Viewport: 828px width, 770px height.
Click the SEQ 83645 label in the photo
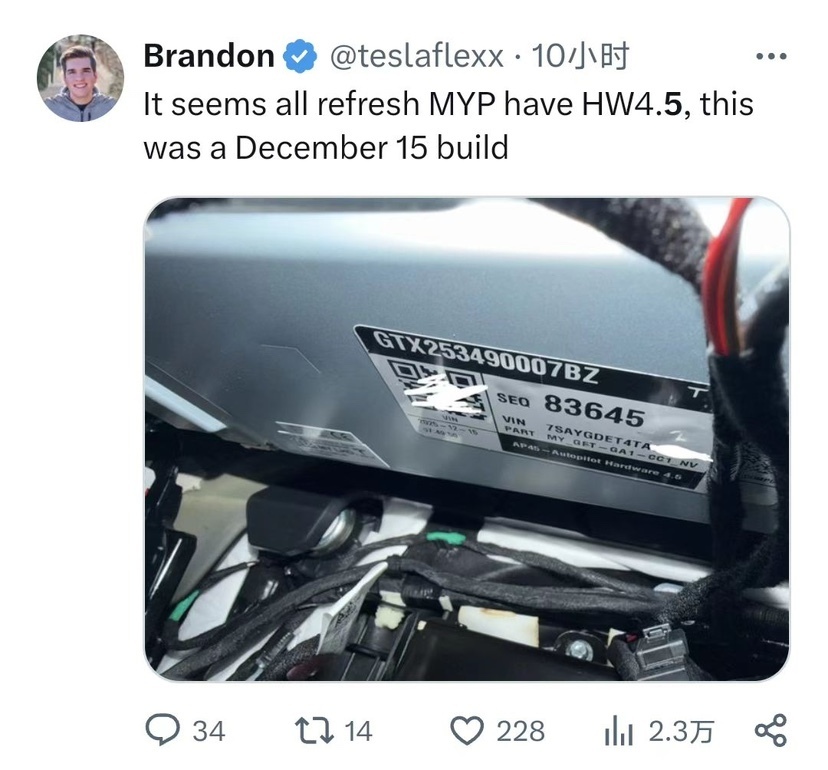(x=571, y=409)
